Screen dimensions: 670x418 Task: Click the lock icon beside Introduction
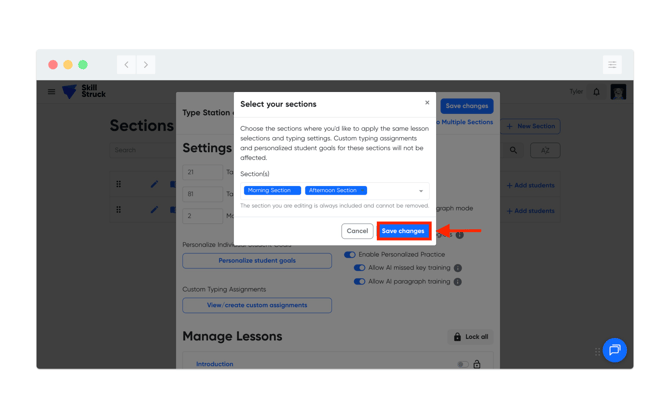(477, 364)
